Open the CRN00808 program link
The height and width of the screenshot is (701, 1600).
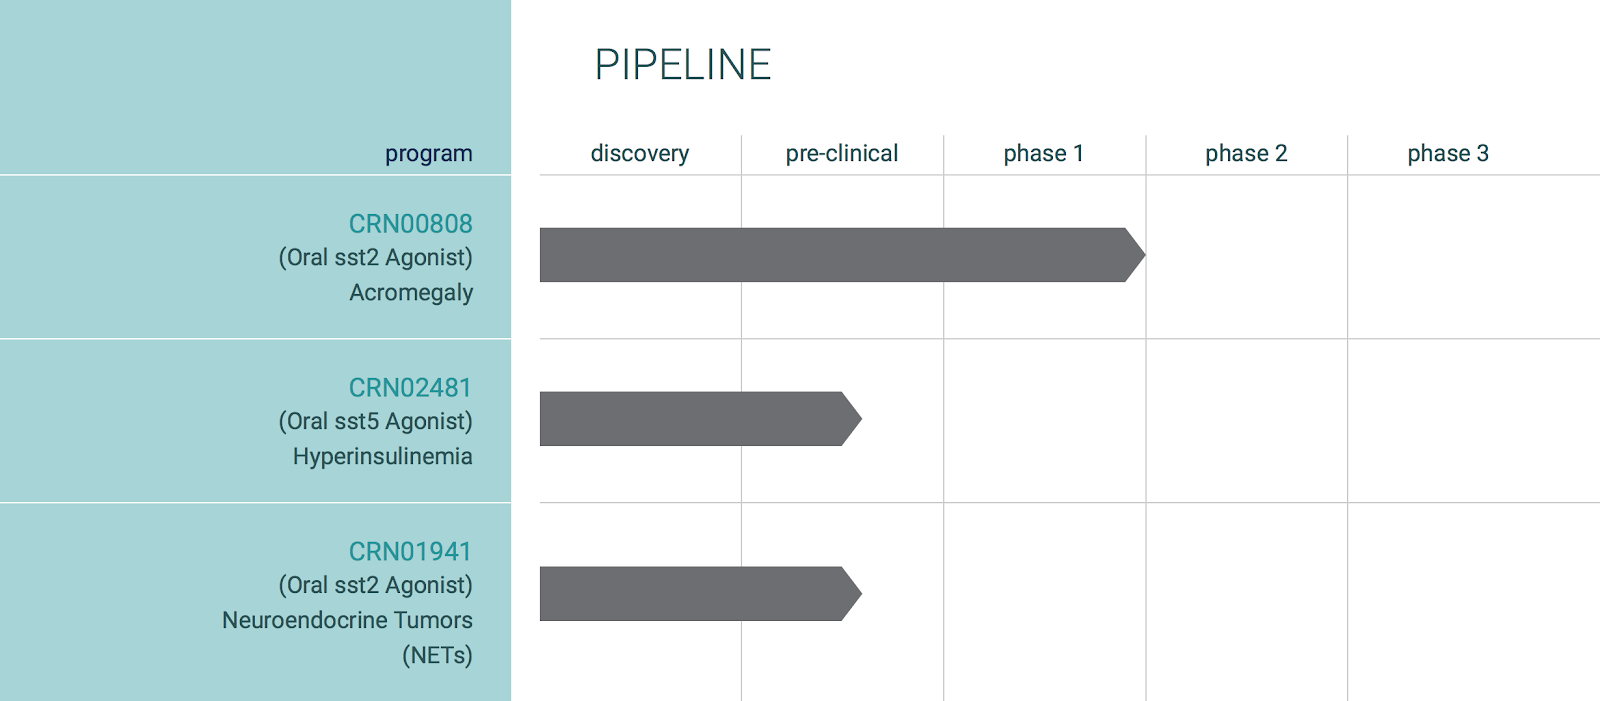(410, 224)
